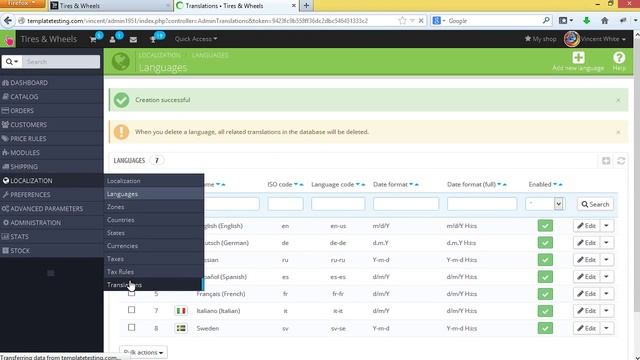Expand the Vincent White user menu
The width and height of the screenshot is (640, 360).
[x=603, y=39]
